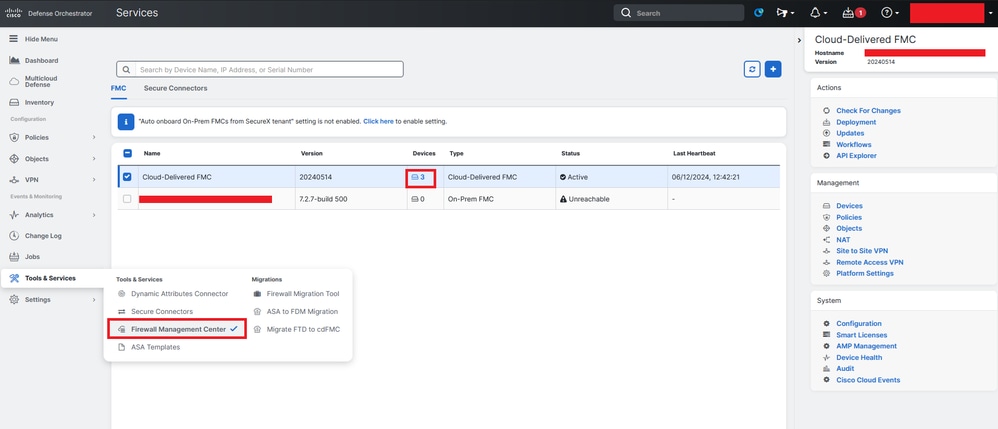Screen dimensions: 998x429
Task: Click the device search input field
Action: pyautogui.click(x=260, y=69)
